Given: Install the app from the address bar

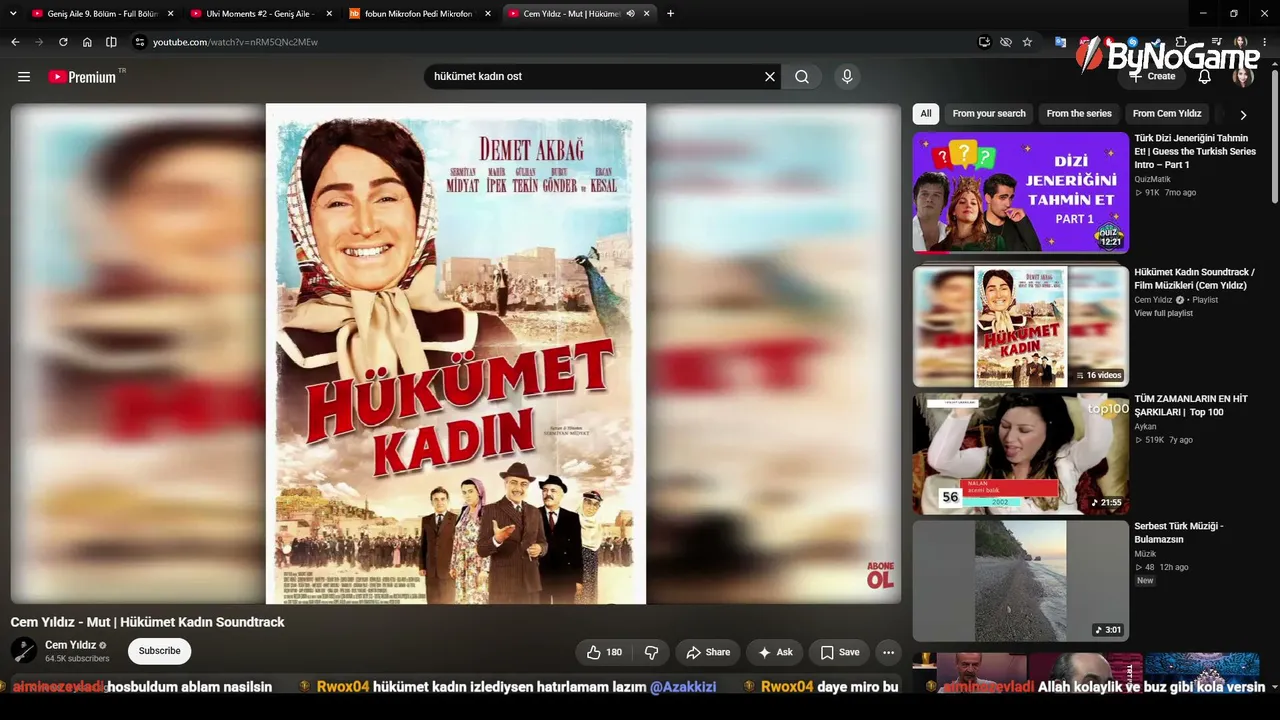Looking at the screenshot, I should [x=985, y=42].
